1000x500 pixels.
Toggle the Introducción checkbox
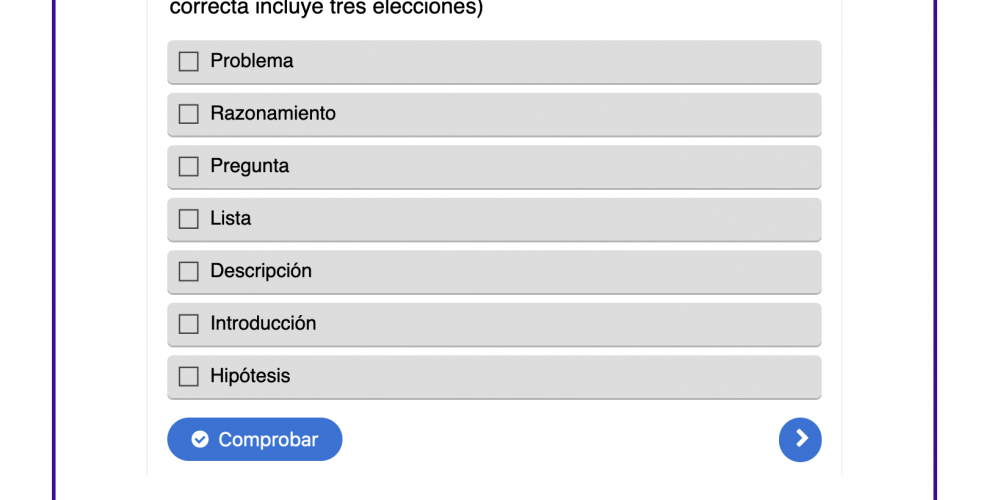click(x=188, y=324)
